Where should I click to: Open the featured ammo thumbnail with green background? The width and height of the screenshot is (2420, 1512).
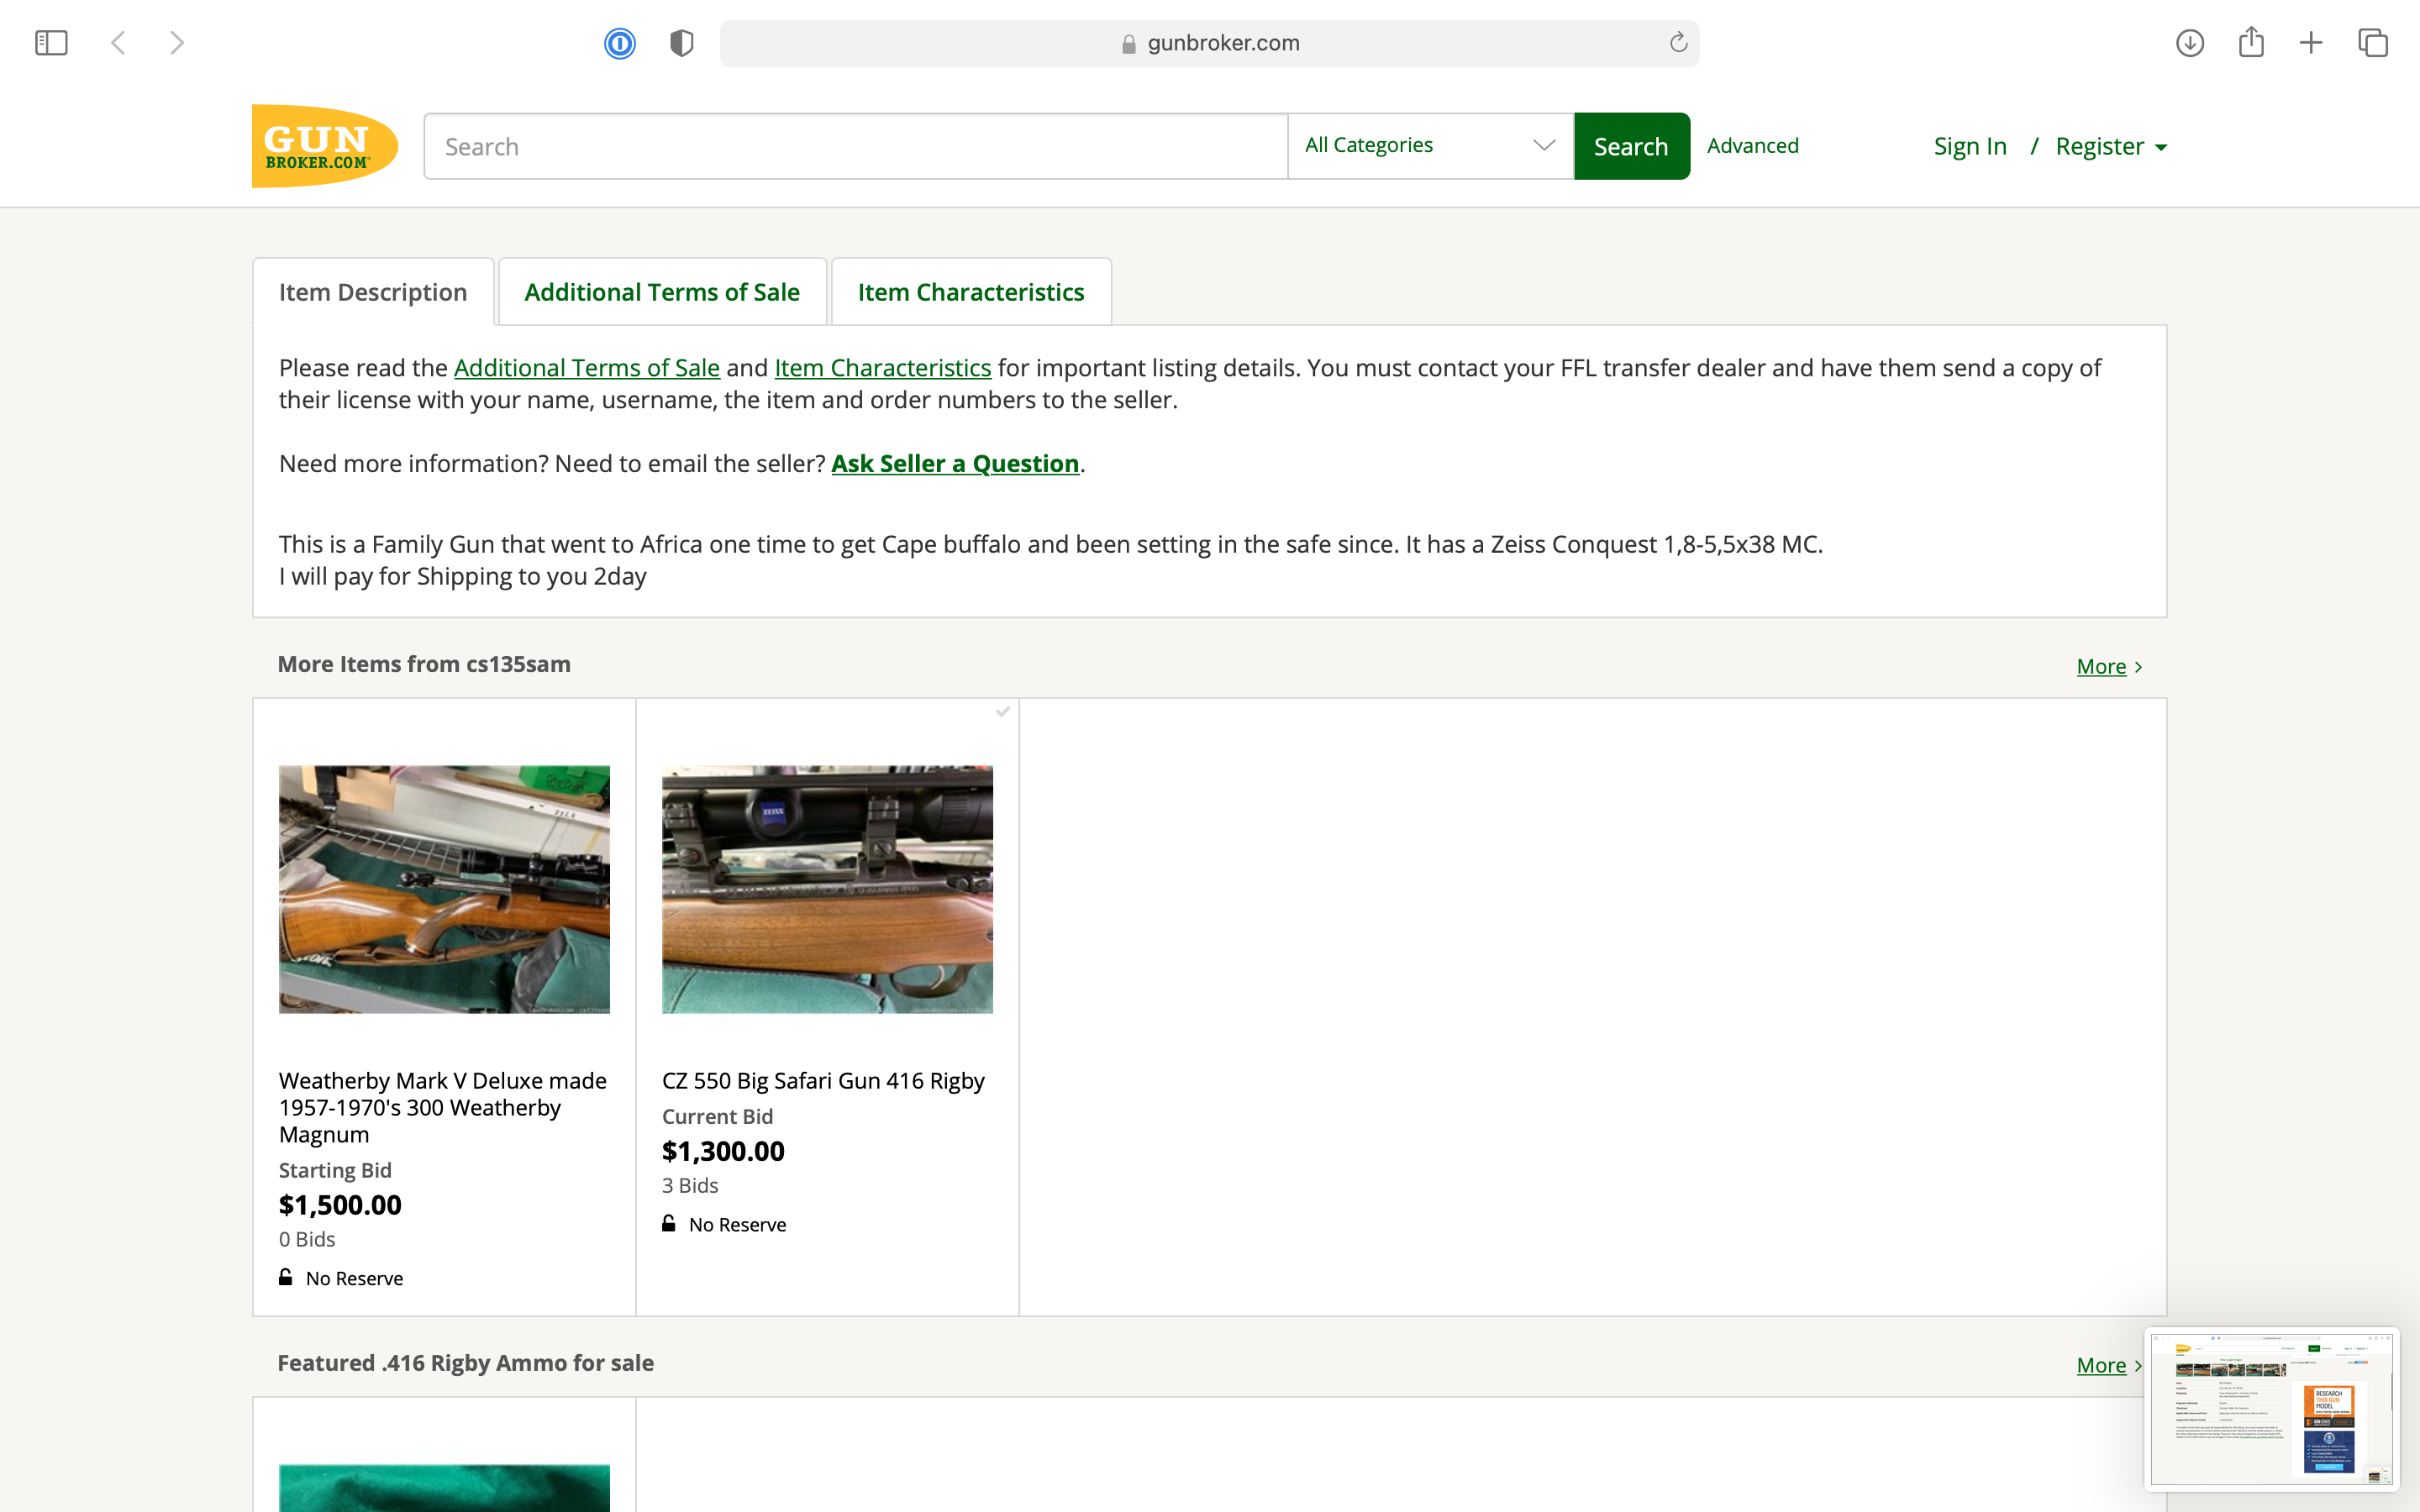point(444,1488)
